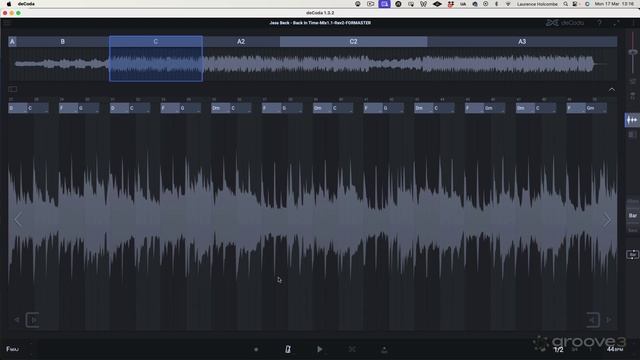Click the boxed play icon at bottom left
Image resolution: width=640 pixels, height=360 pixels.
click(32, 320)
